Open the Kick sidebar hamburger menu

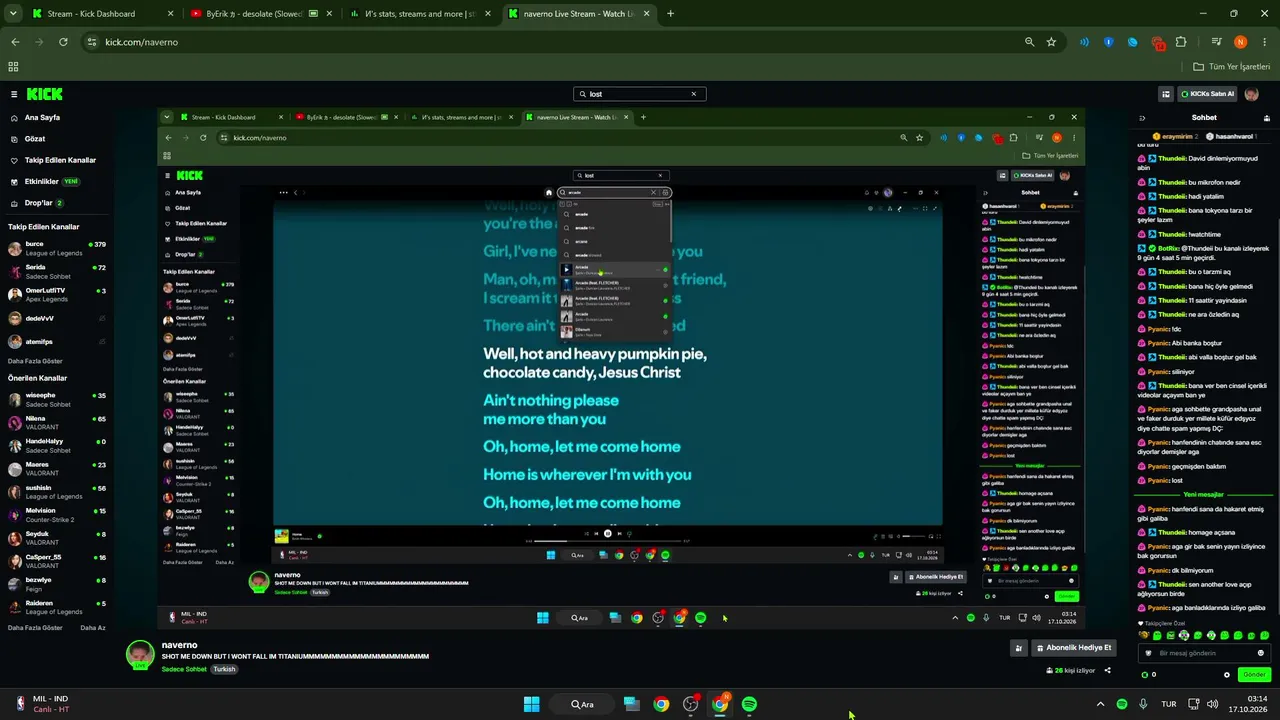tap(14, 94)
